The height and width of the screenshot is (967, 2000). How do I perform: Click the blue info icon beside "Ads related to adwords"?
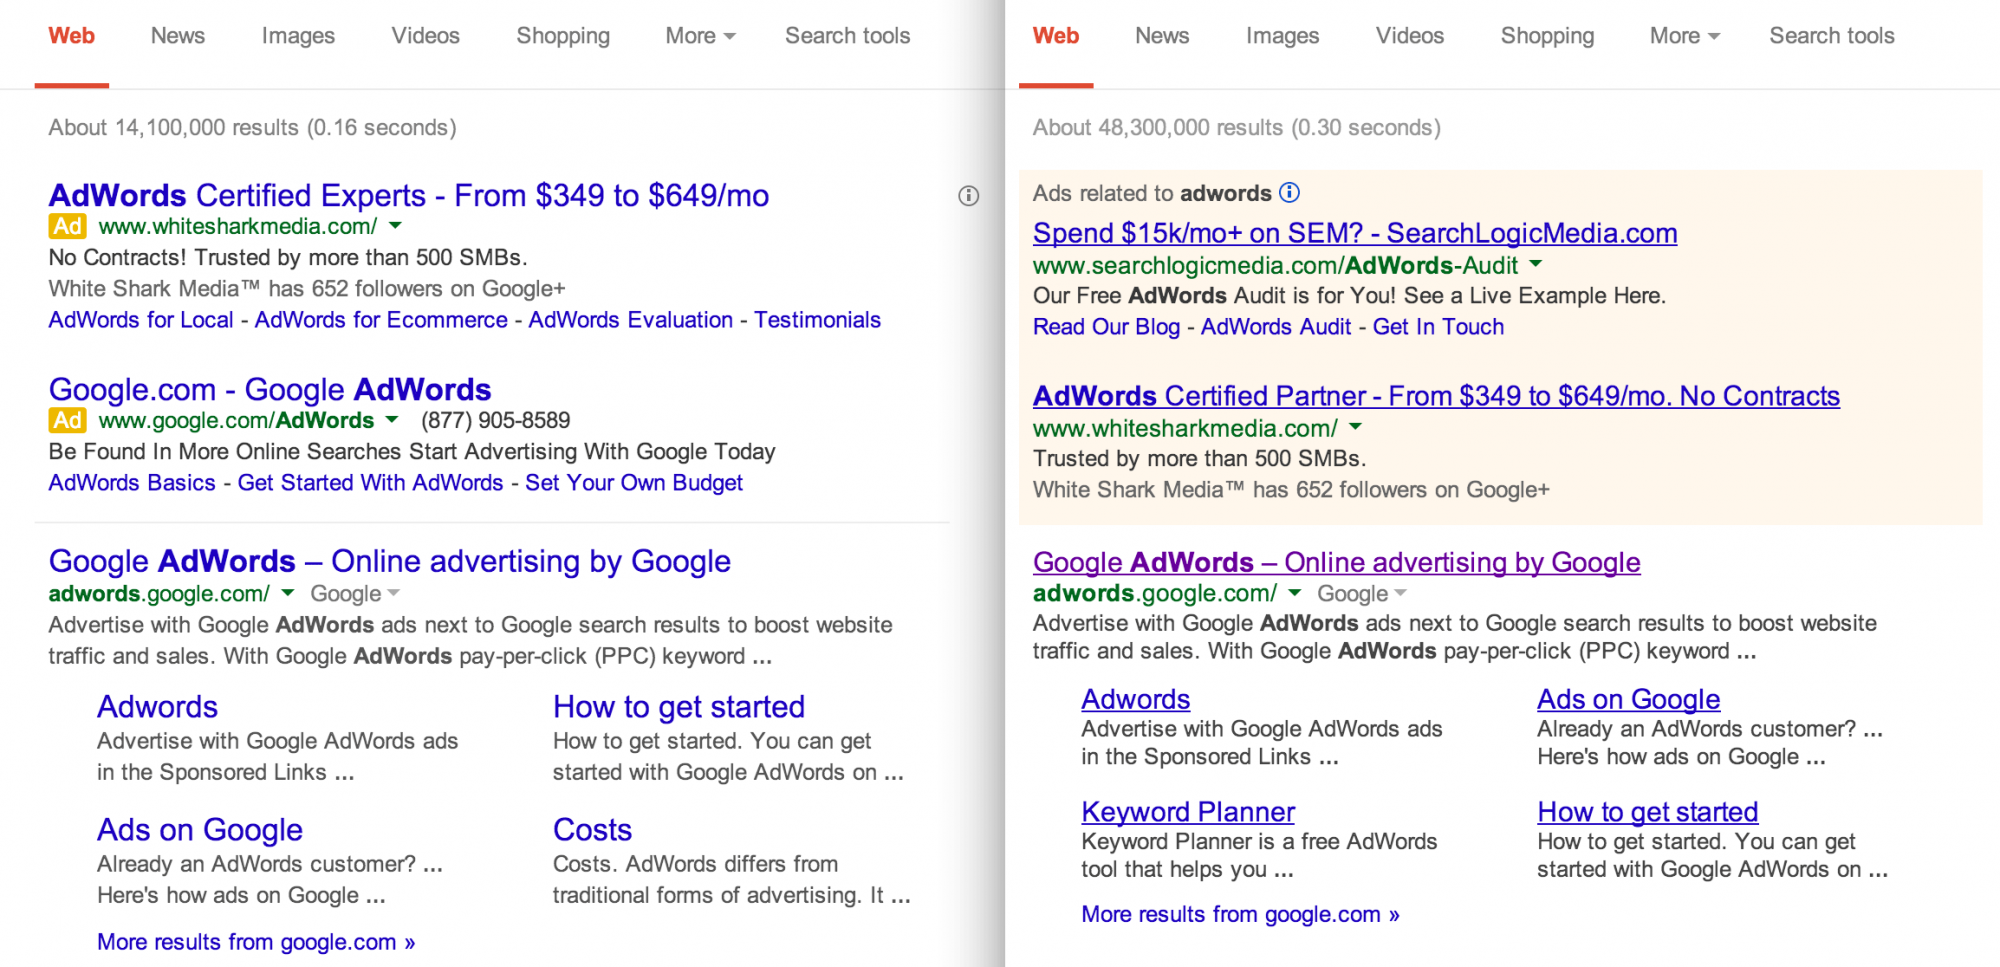(x=1290, y=192)
